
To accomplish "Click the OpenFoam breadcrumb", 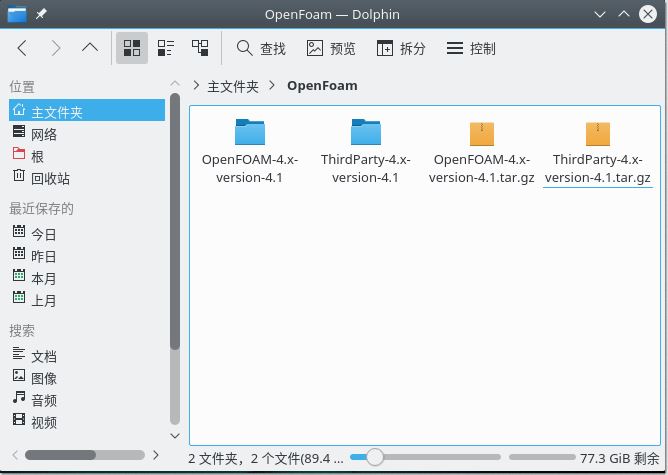I will (x=322, y=86).
